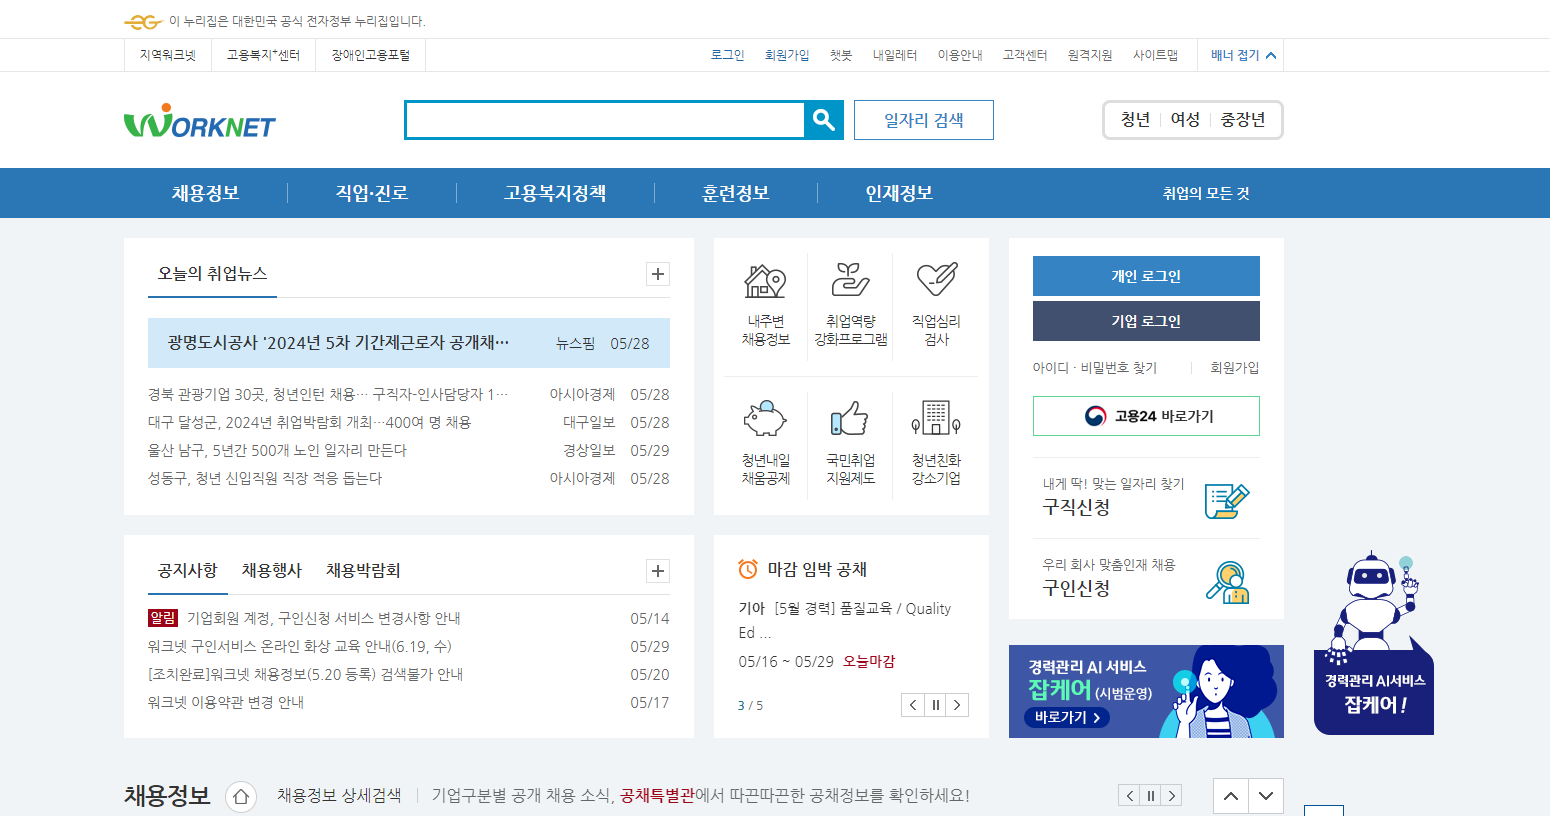1550x816 pixels.
Task: Open the 고용복지정책 main menu
Action: click(555, 193)
